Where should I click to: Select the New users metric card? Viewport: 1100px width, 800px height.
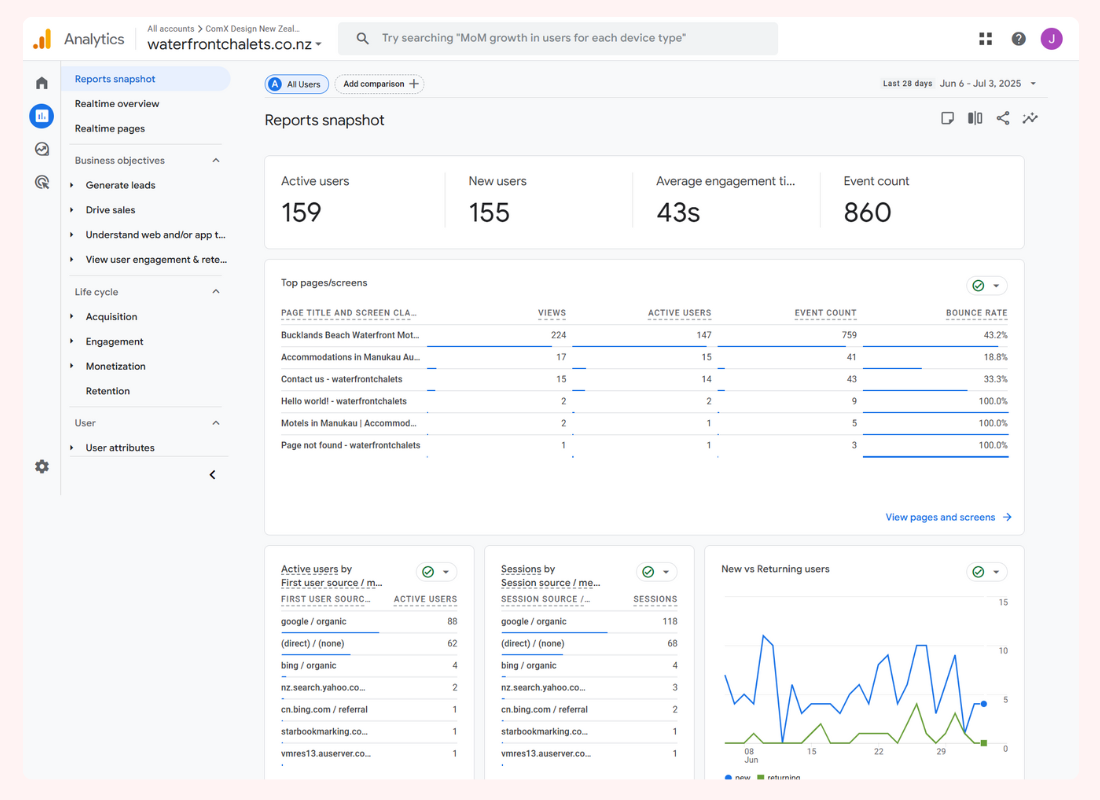(x=540, y=201)
